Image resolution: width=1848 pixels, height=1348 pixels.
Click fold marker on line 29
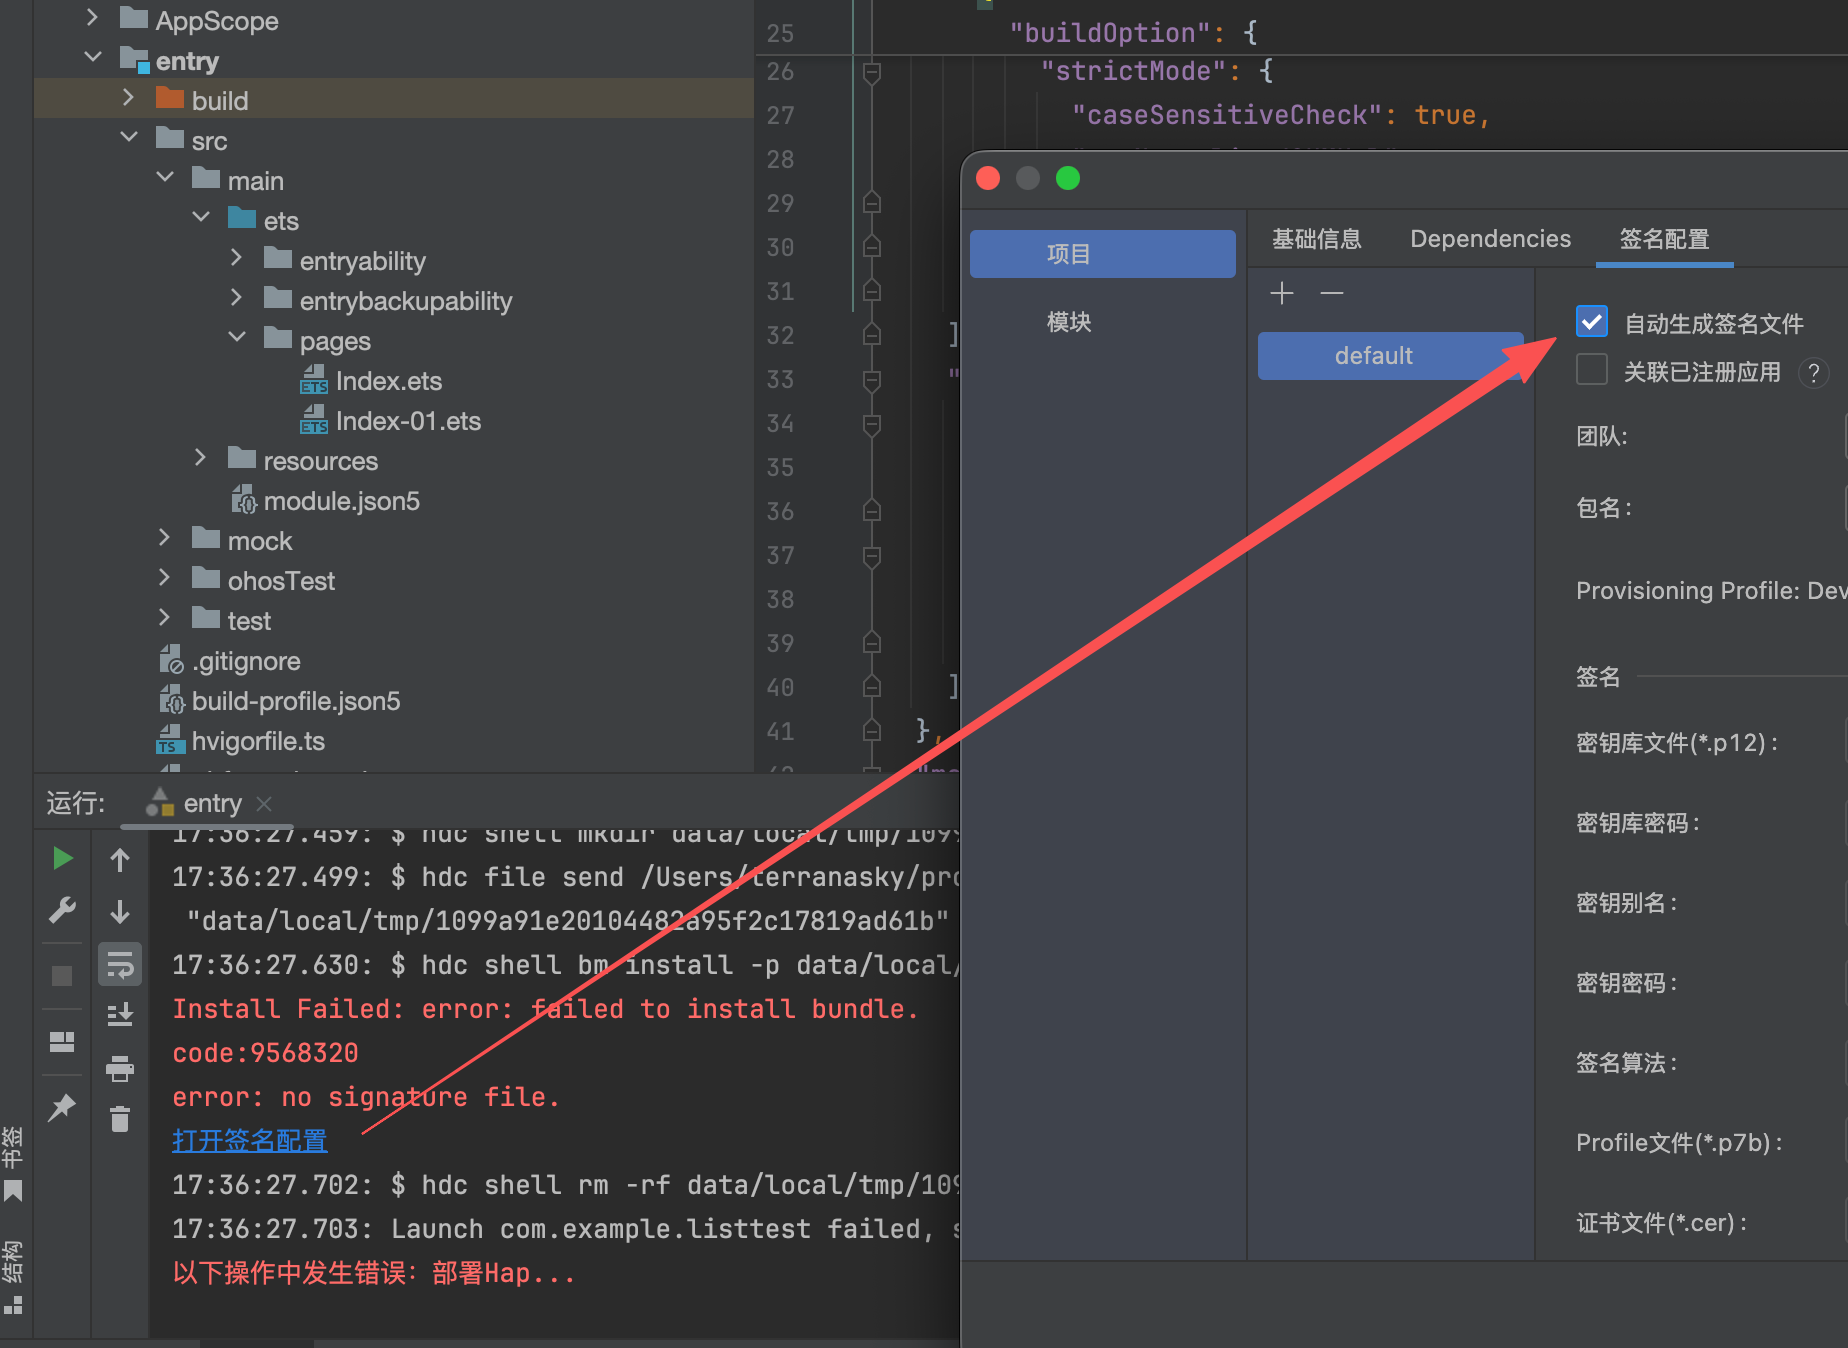click(872, 203)
